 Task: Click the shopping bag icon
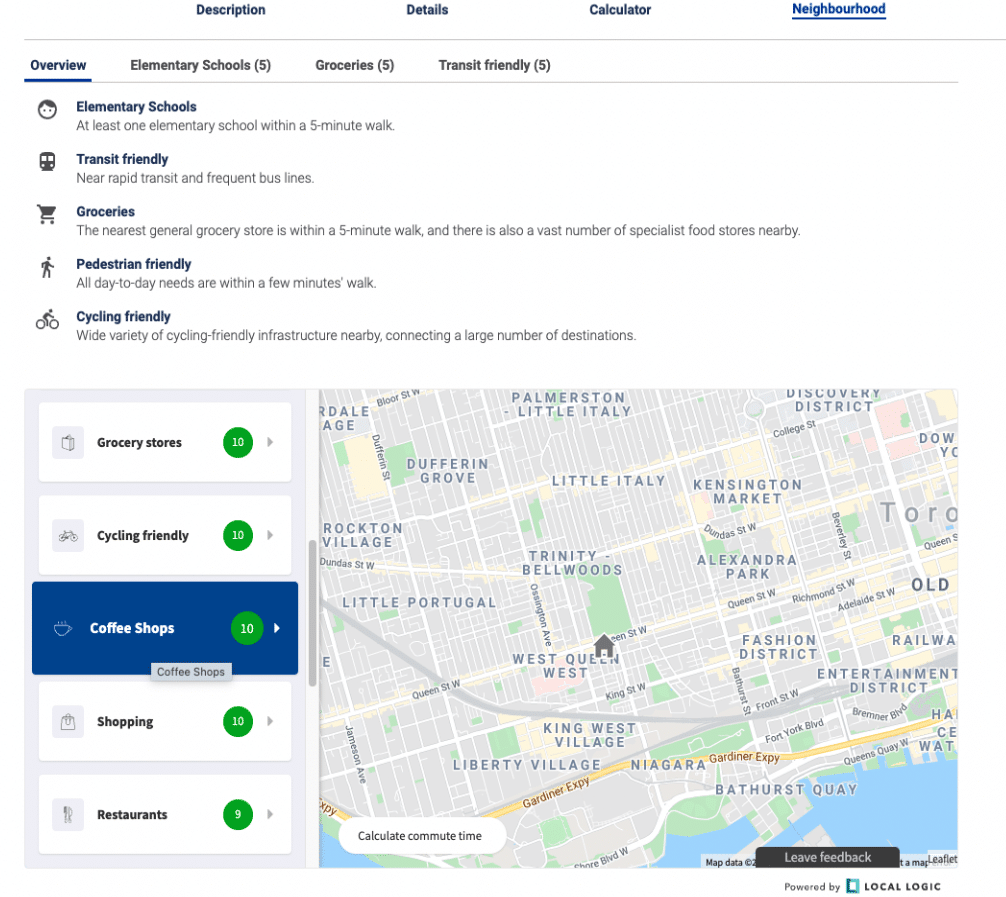(x=68, y=721)
